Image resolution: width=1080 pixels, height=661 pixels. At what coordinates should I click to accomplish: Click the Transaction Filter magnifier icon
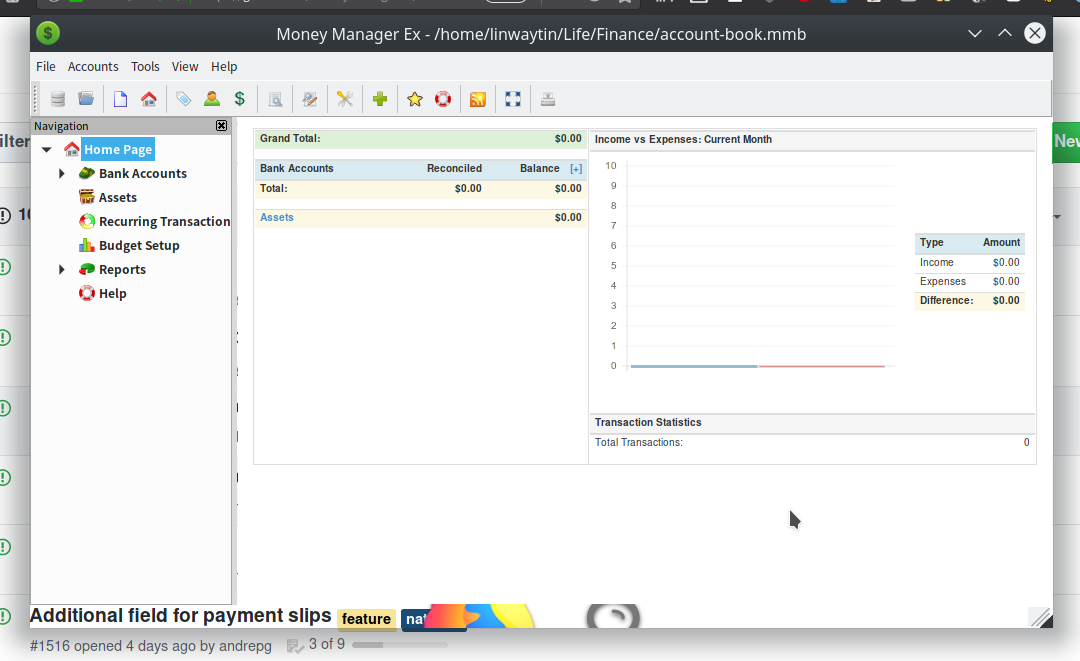pyautogui.click(x=275, y=99)
